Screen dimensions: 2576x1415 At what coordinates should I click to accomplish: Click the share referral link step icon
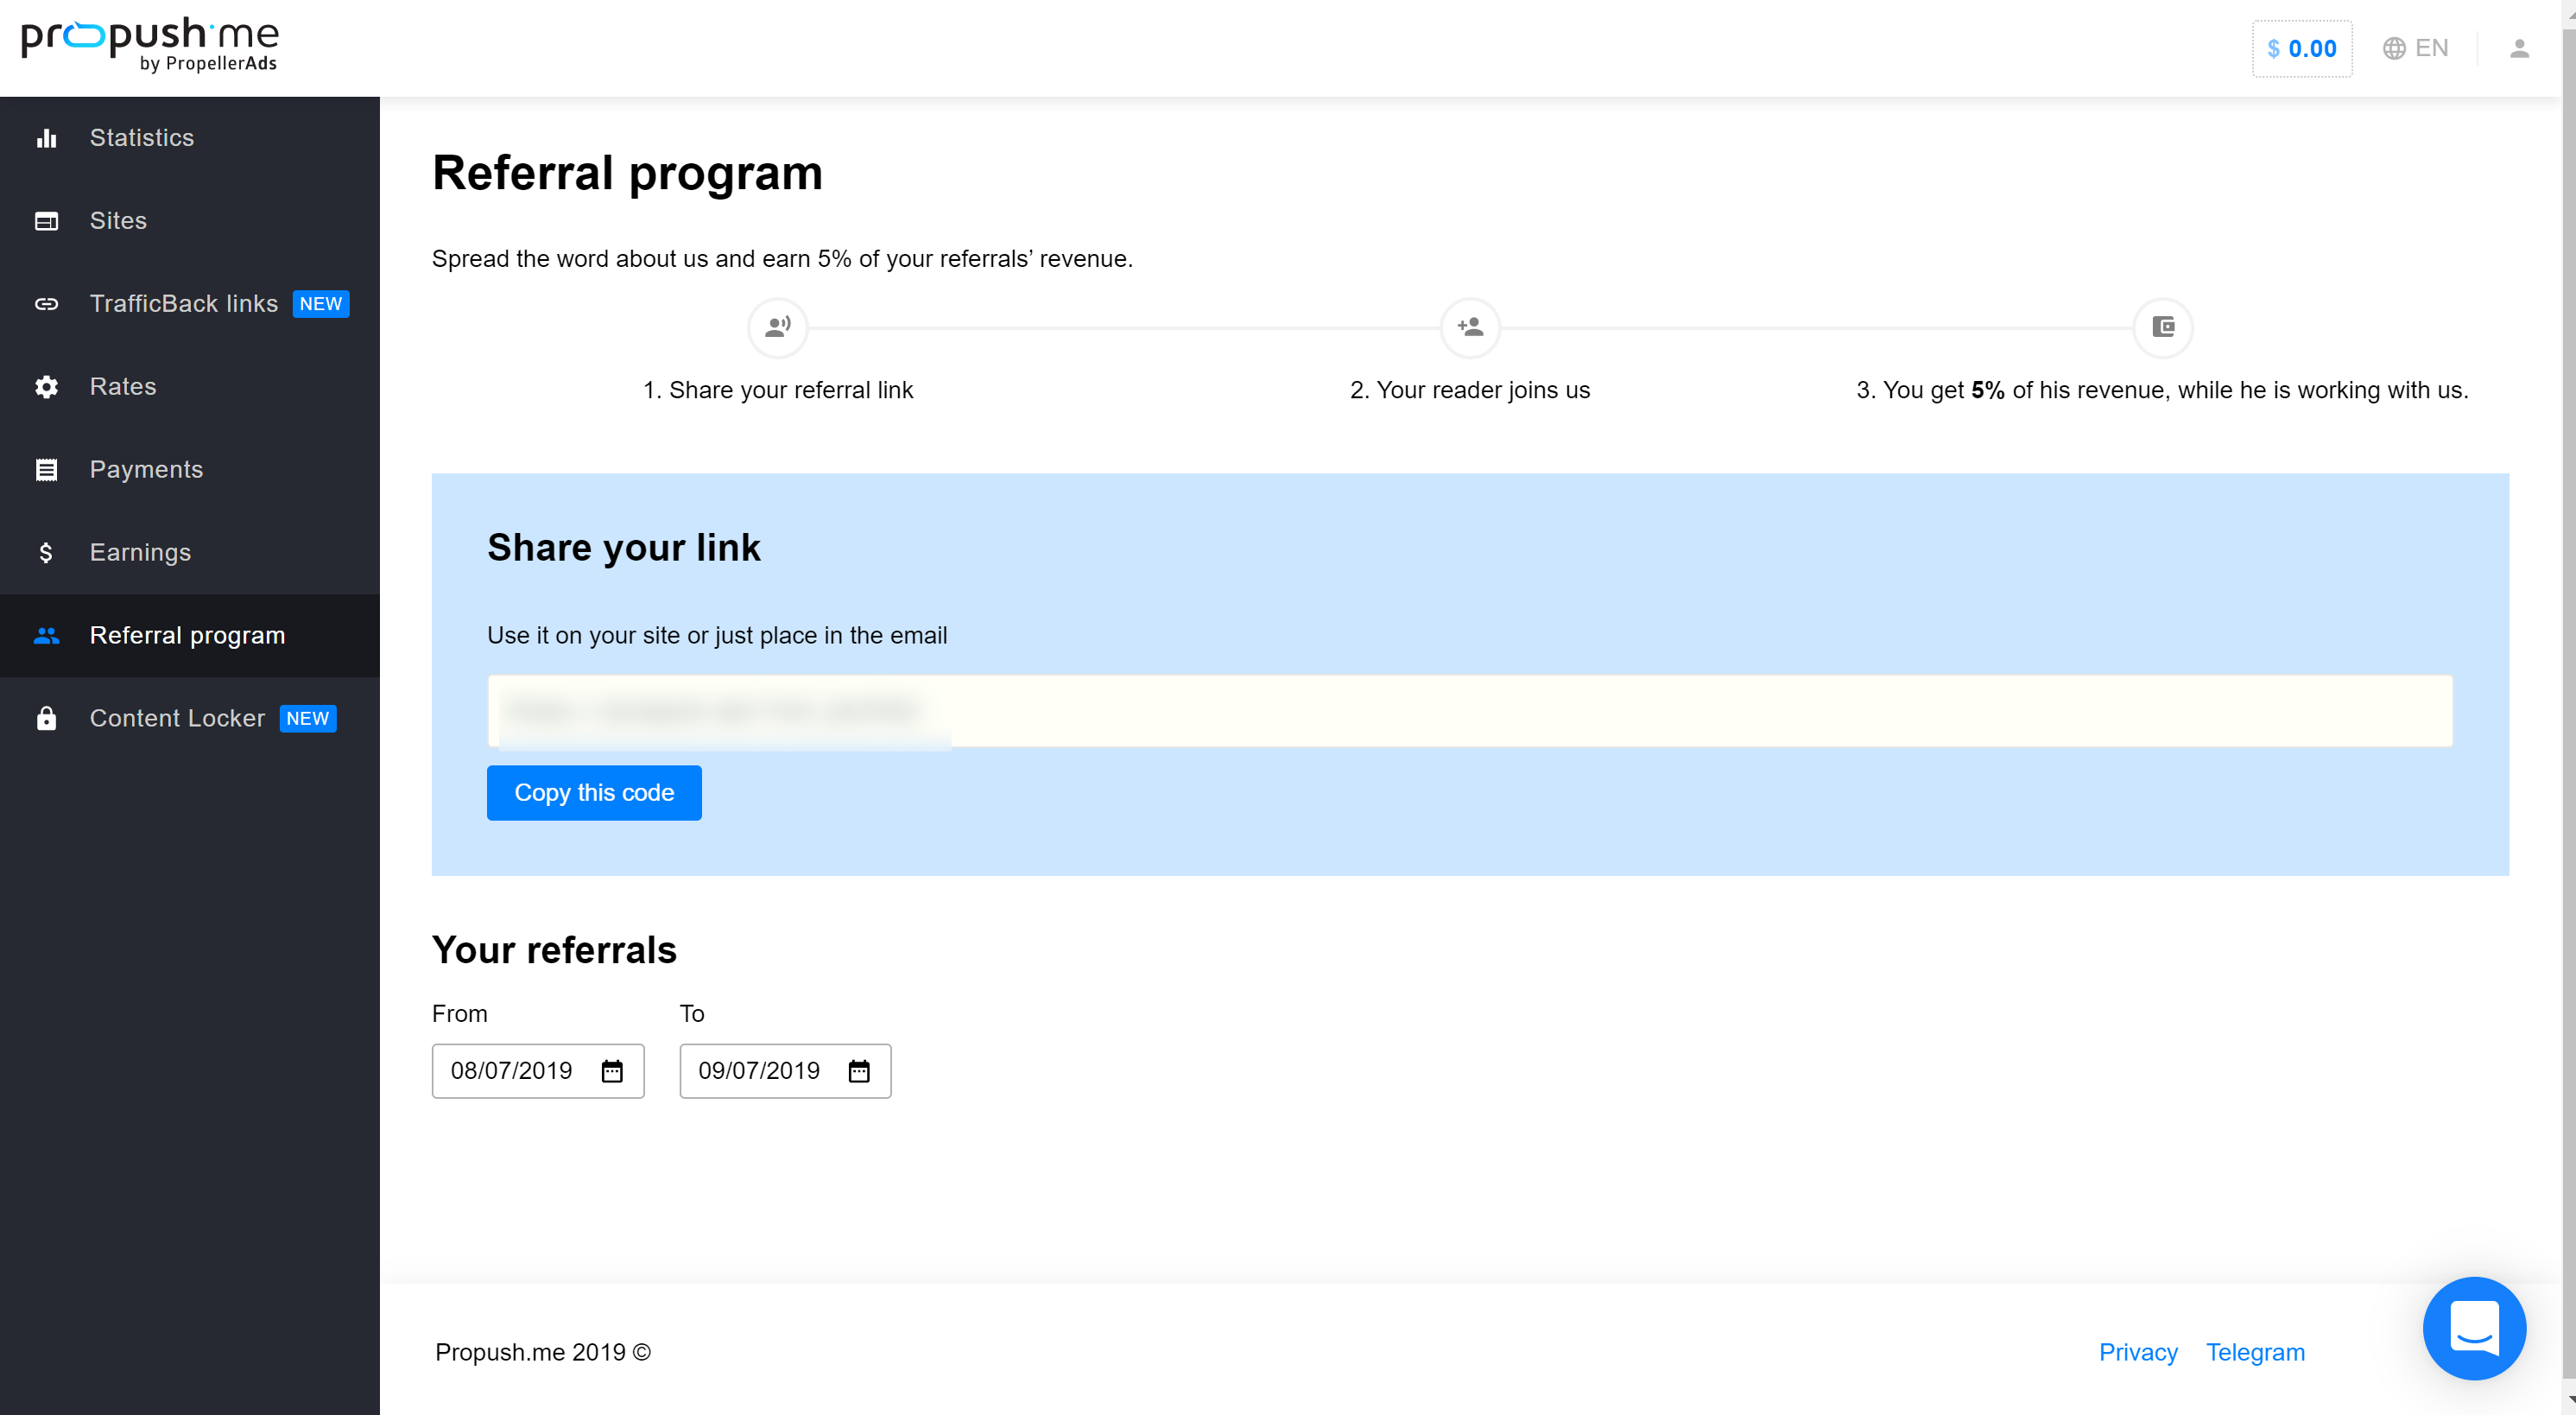coord(777,327)
